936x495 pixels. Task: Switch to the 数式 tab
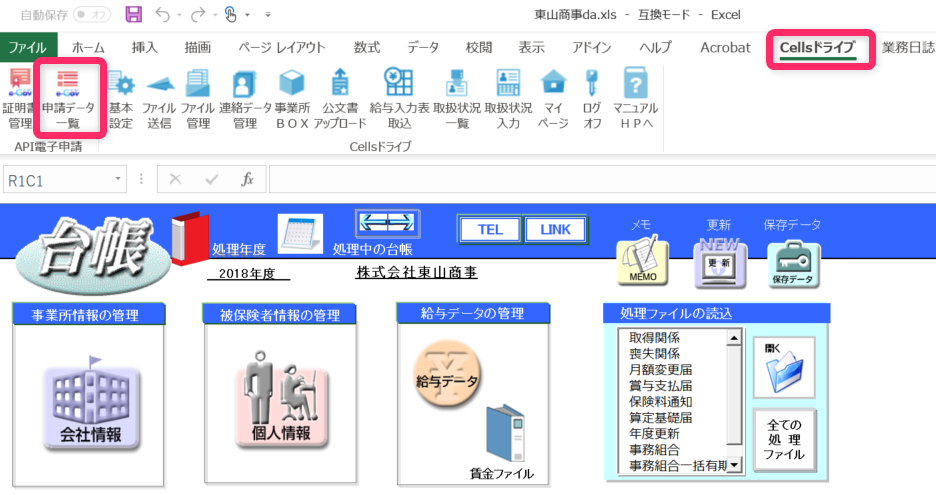coord(367,48)
